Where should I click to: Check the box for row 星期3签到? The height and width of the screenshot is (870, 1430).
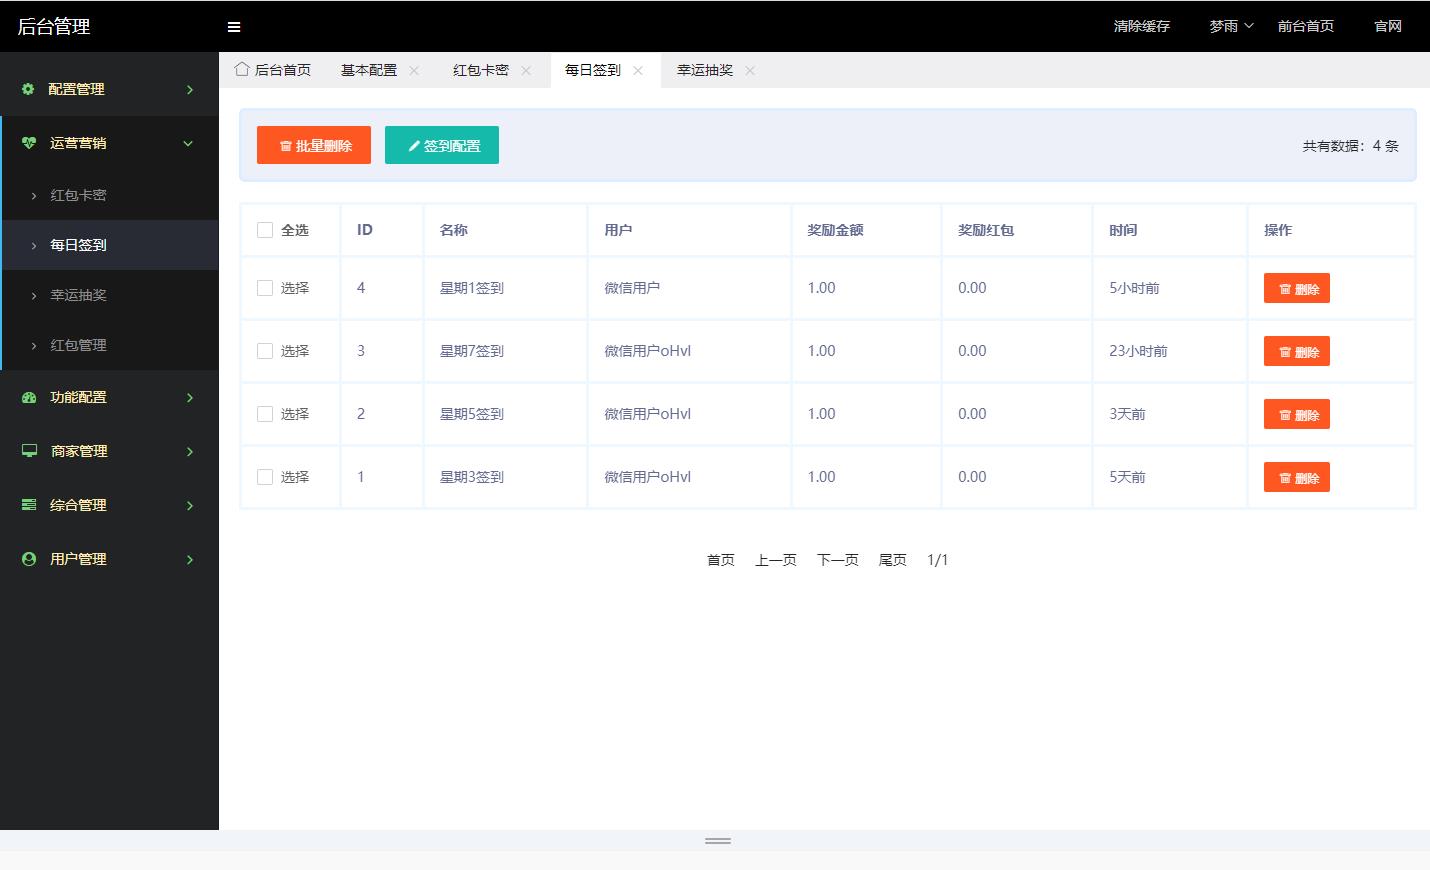click(265, 477)
